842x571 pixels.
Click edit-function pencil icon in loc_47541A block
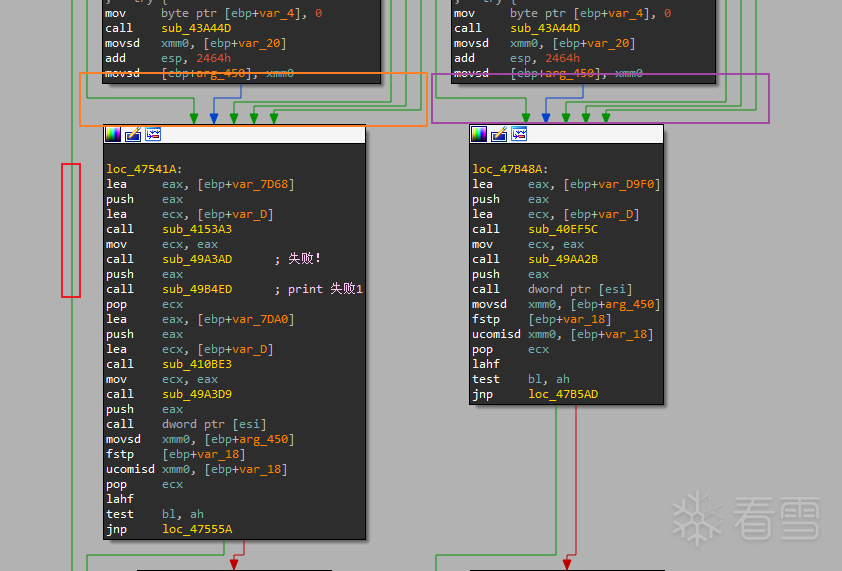pyautogui.click(x=133, y=134)
